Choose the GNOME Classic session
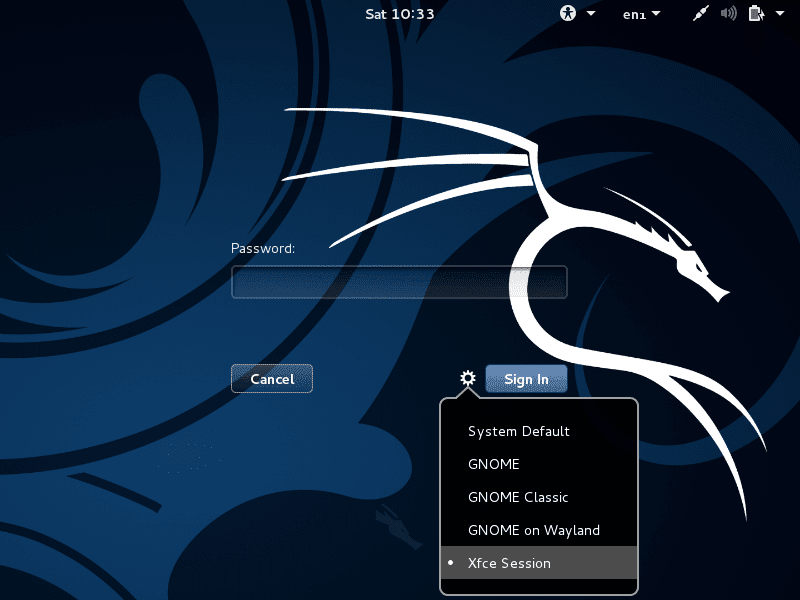 click(x=518, y=497)
